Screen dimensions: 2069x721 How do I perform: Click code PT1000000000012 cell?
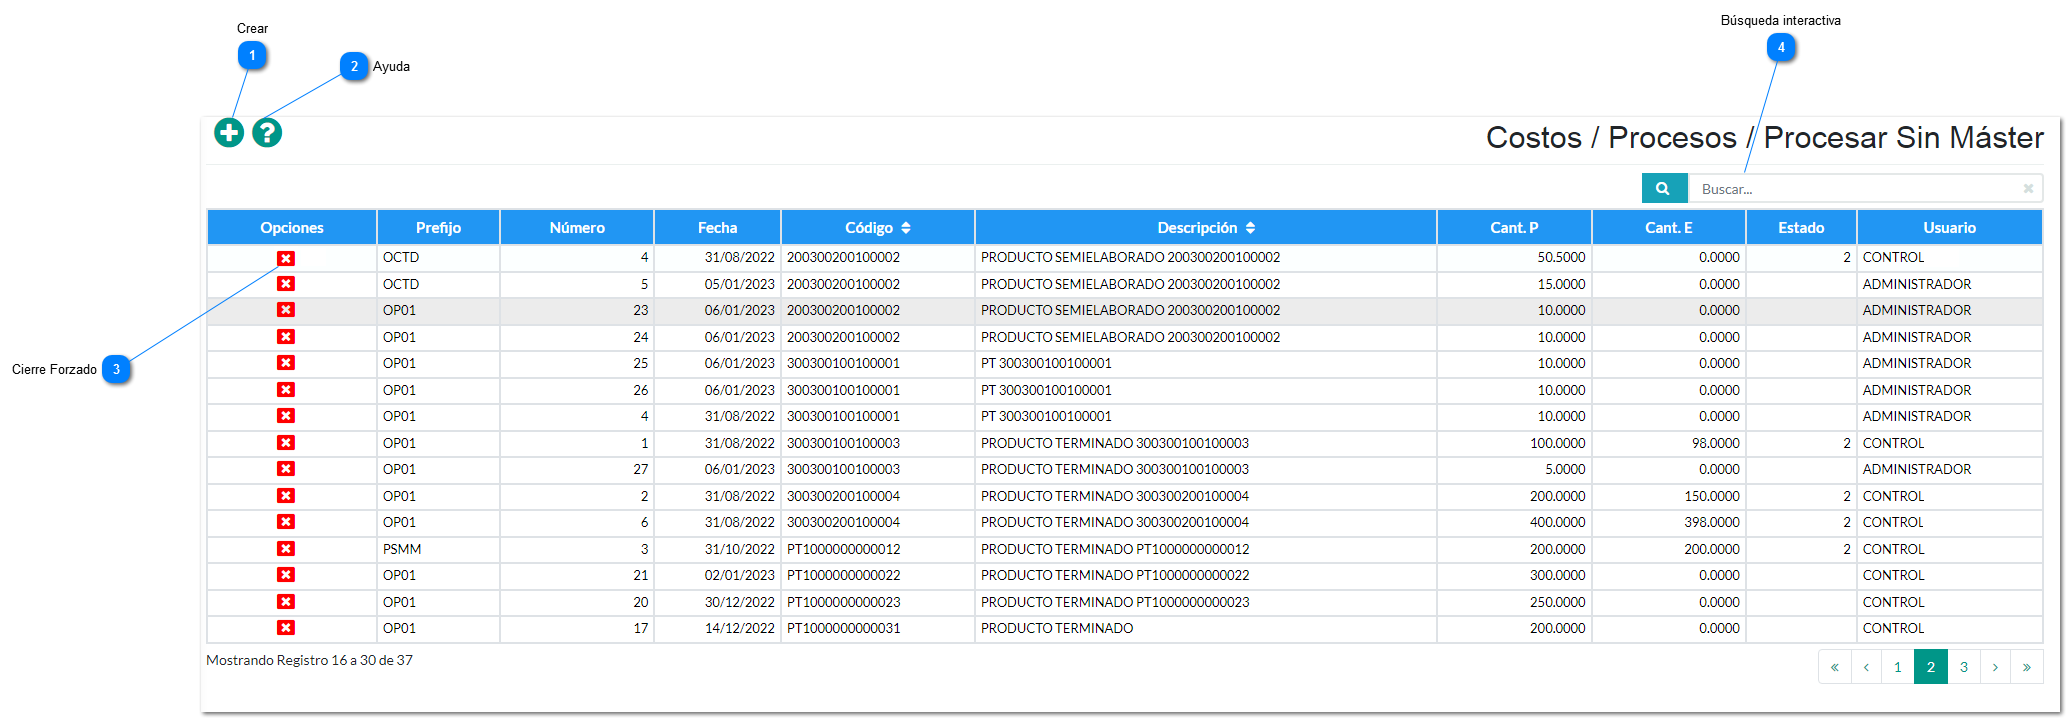tap(878, 549)
